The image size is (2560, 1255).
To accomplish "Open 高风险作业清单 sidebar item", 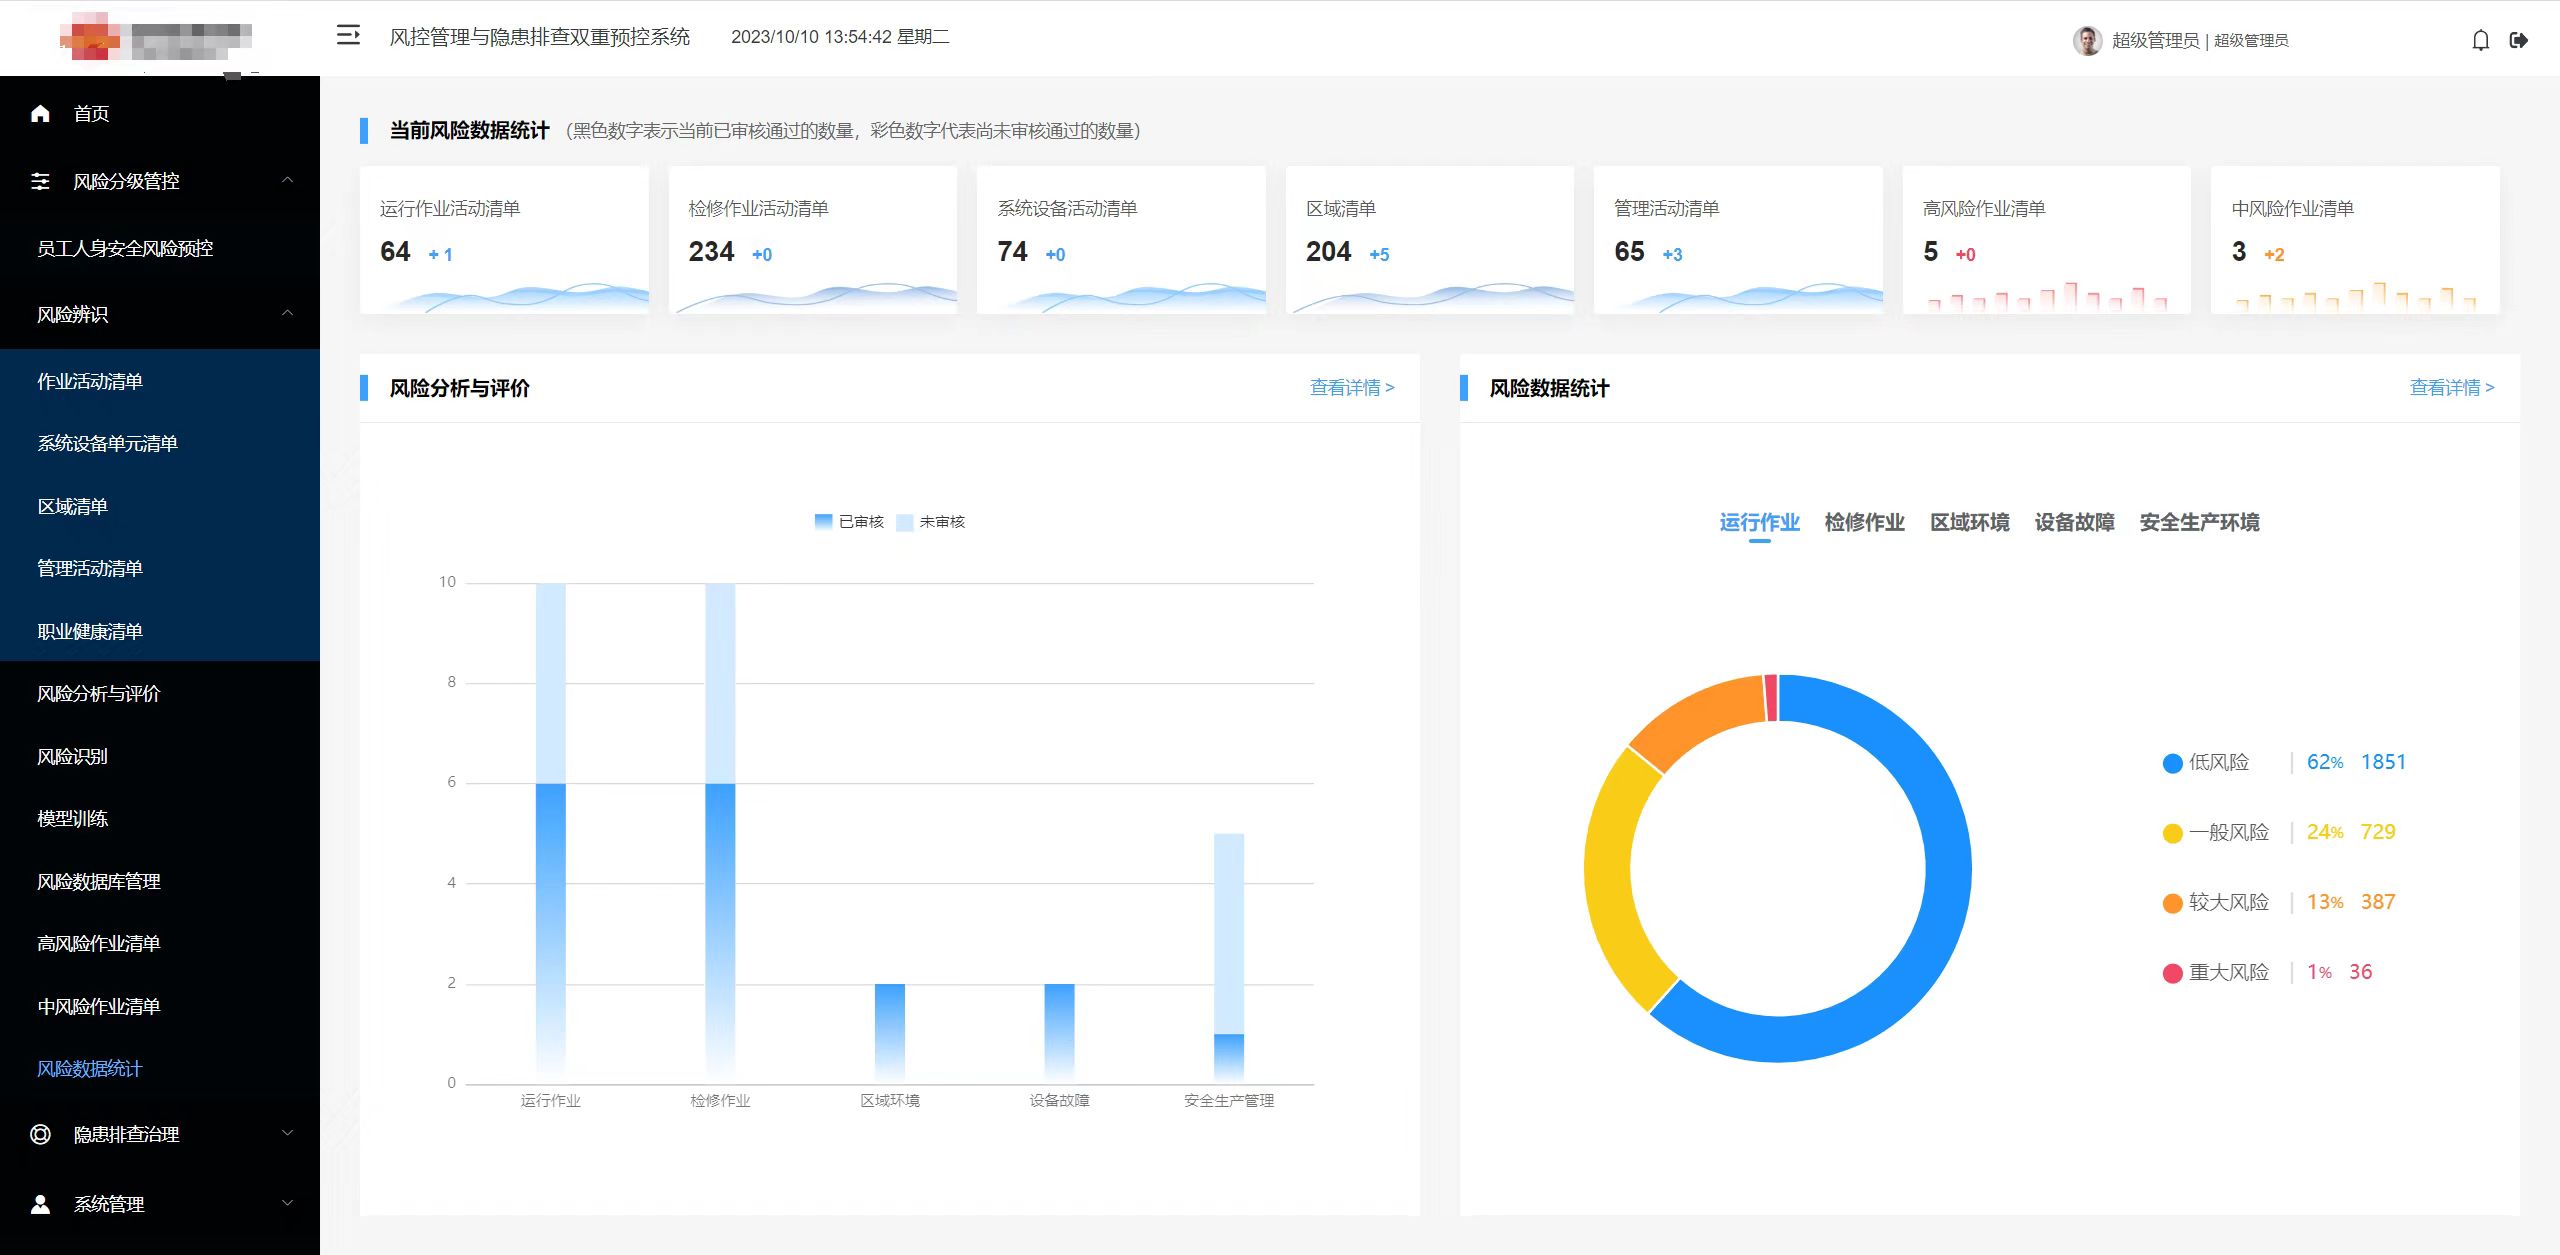I will (160, 943).
